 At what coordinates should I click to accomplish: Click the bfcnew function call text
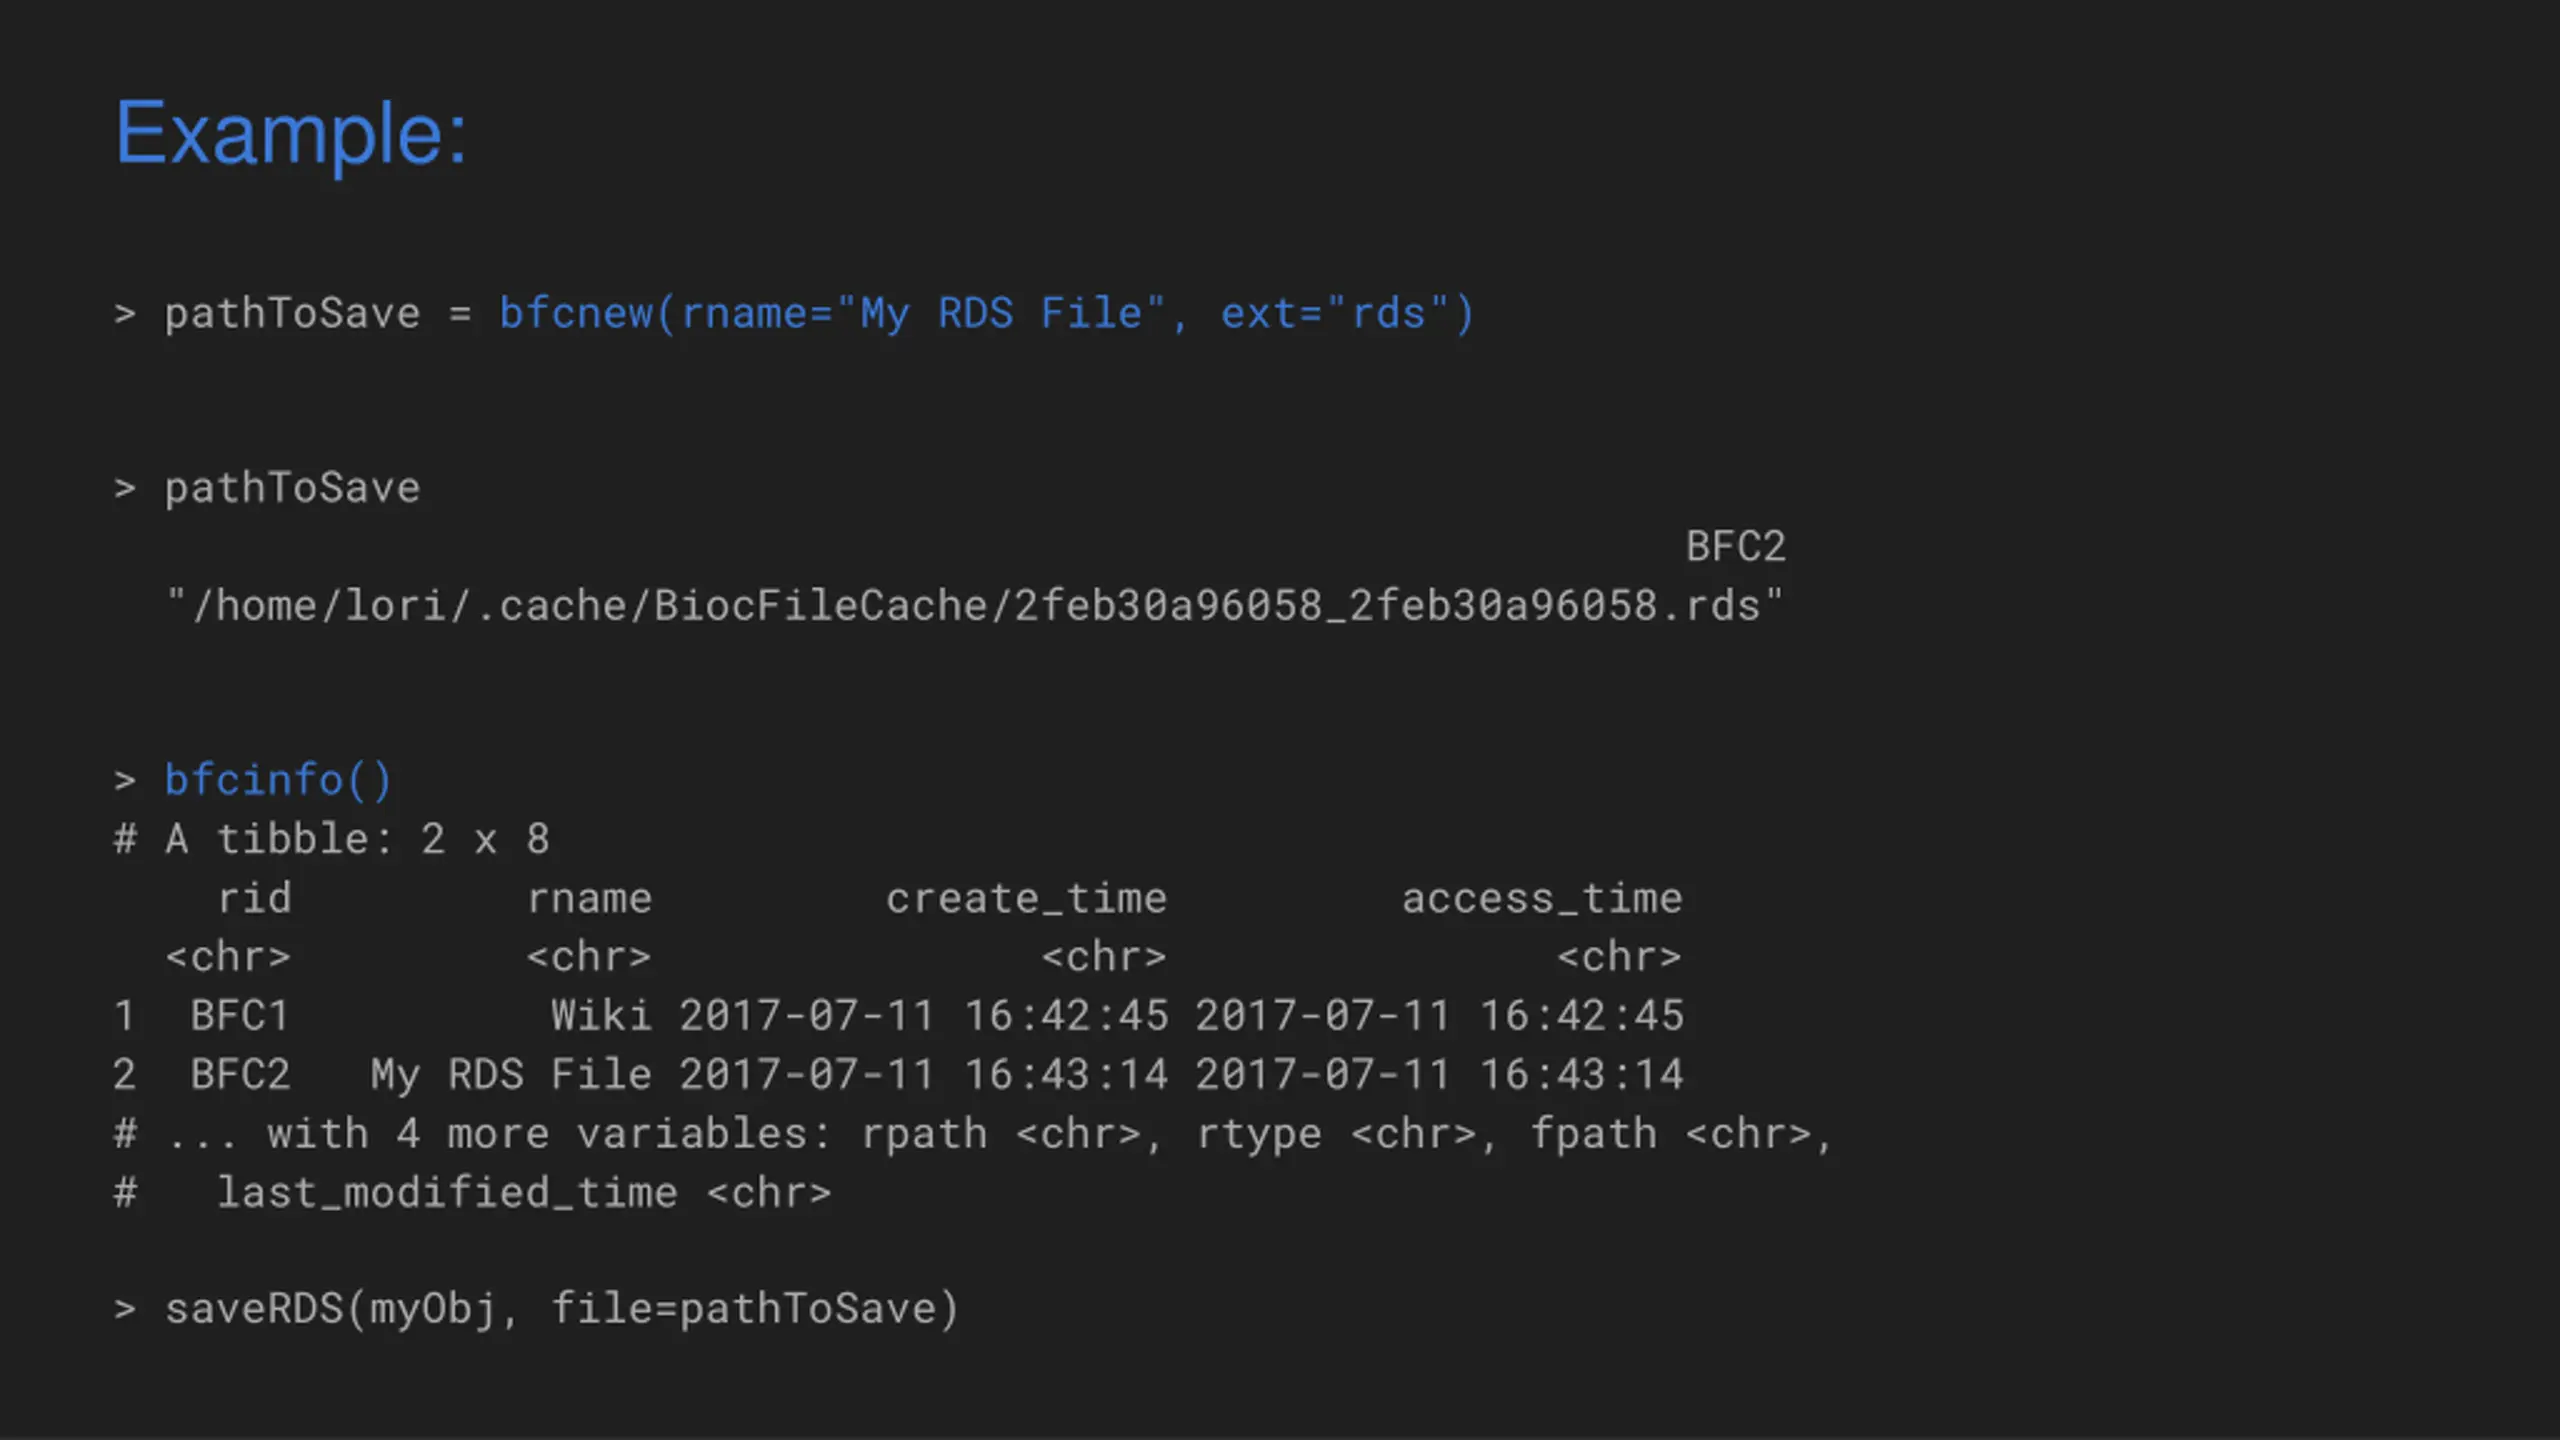[576, 314]
